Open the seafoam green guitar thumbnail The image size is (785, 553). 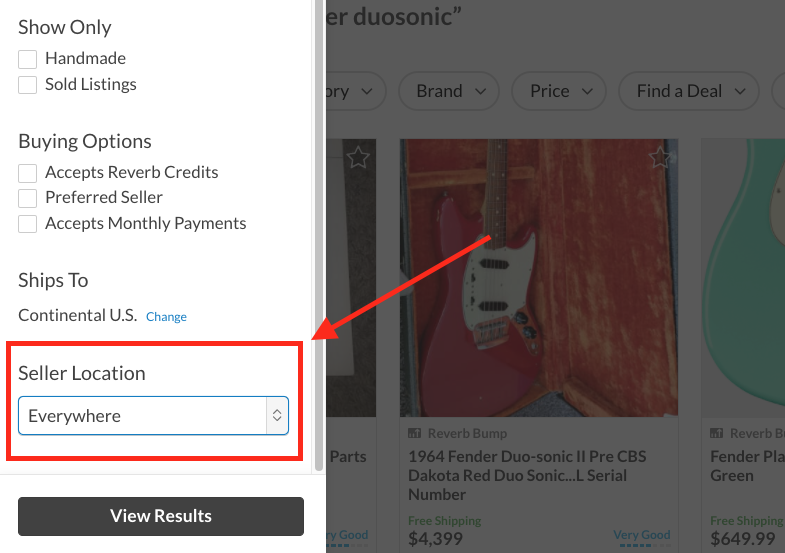pos(744,278)
